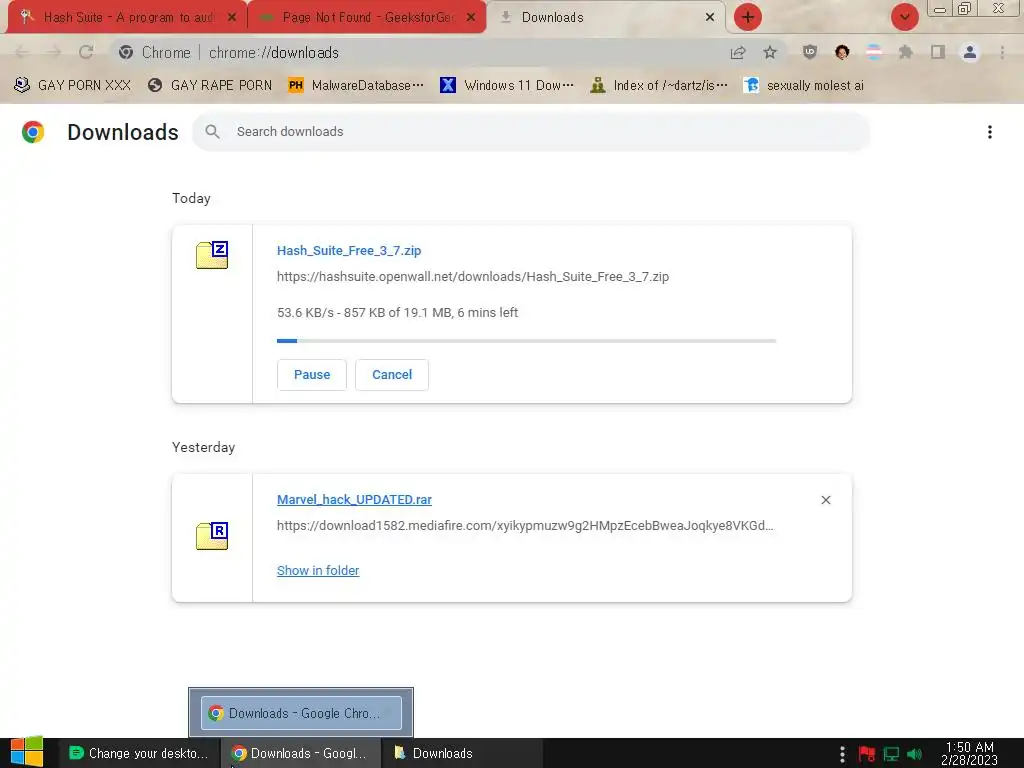Bookmark this page with the star icon
Viewport: 1024px width, 768px height.
770,52
